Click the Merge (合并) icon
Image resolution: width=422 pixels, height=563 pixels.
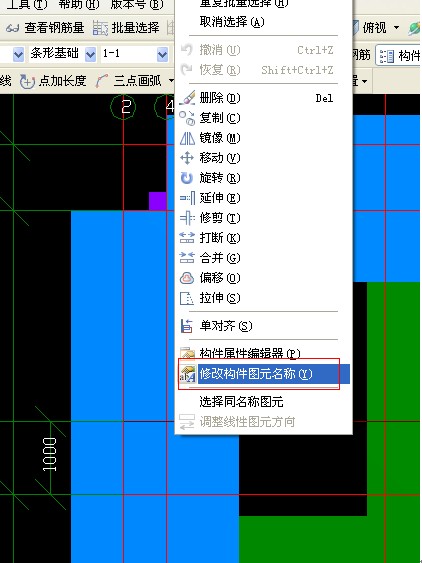[187, 258]
